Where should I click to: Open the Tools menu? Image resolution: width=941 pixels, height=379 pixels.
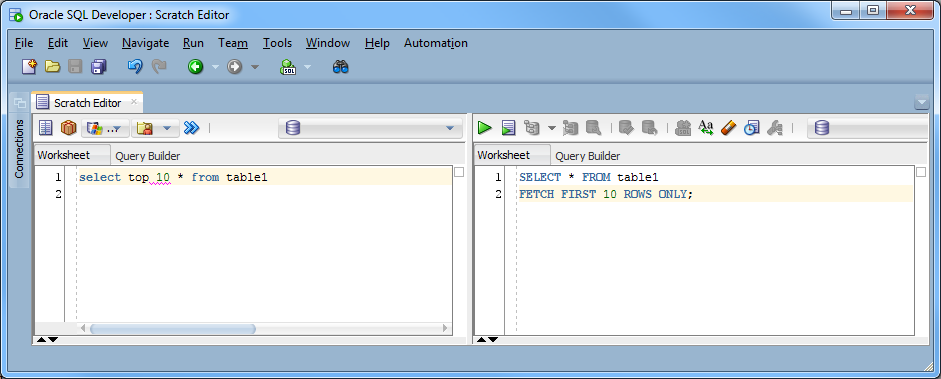point(277,43)
